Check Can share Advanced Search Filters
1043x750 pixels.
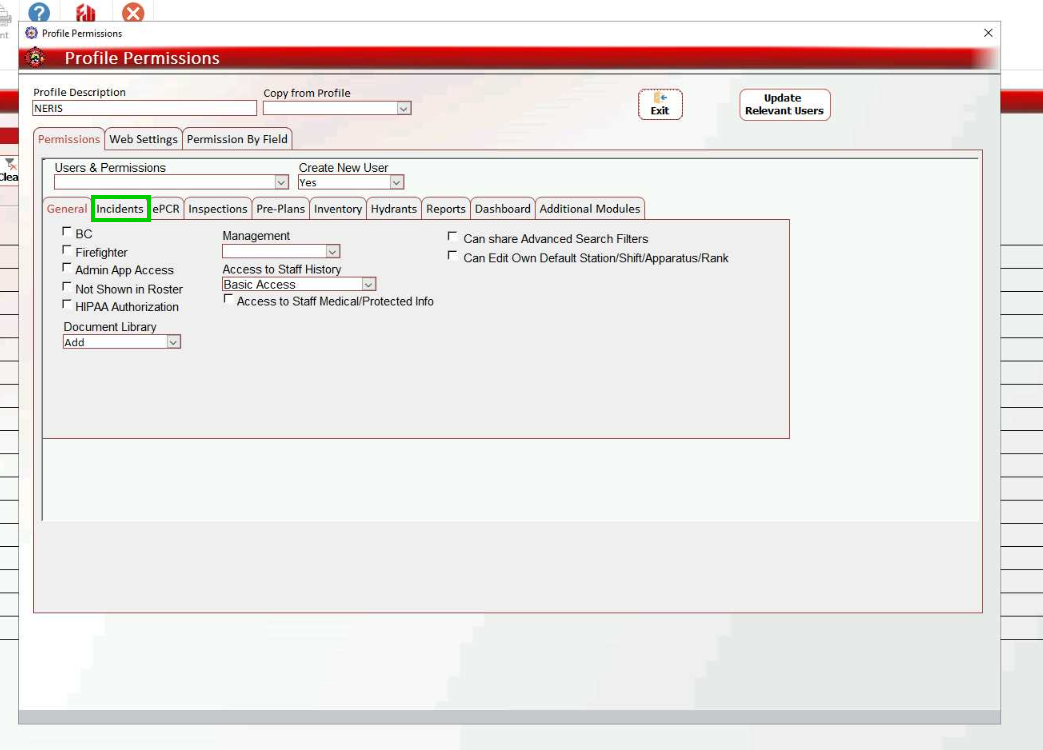tap(453, 238)
